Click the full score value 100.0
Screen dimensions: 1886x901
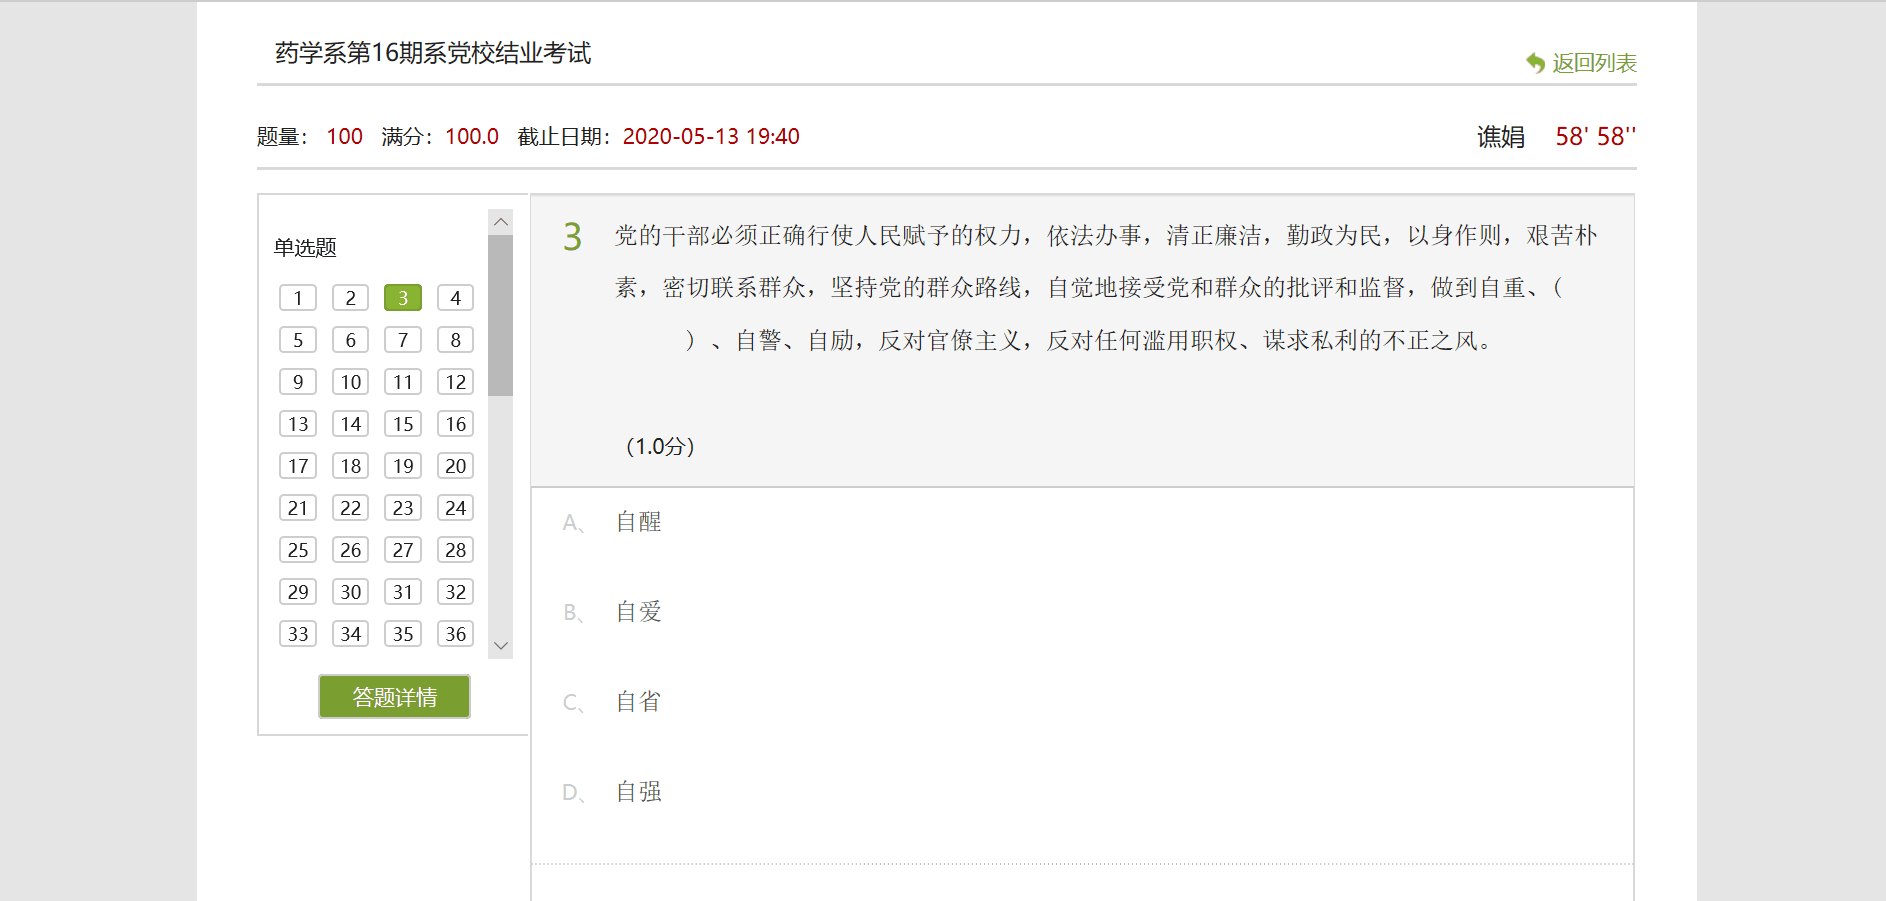coord(472,137)
